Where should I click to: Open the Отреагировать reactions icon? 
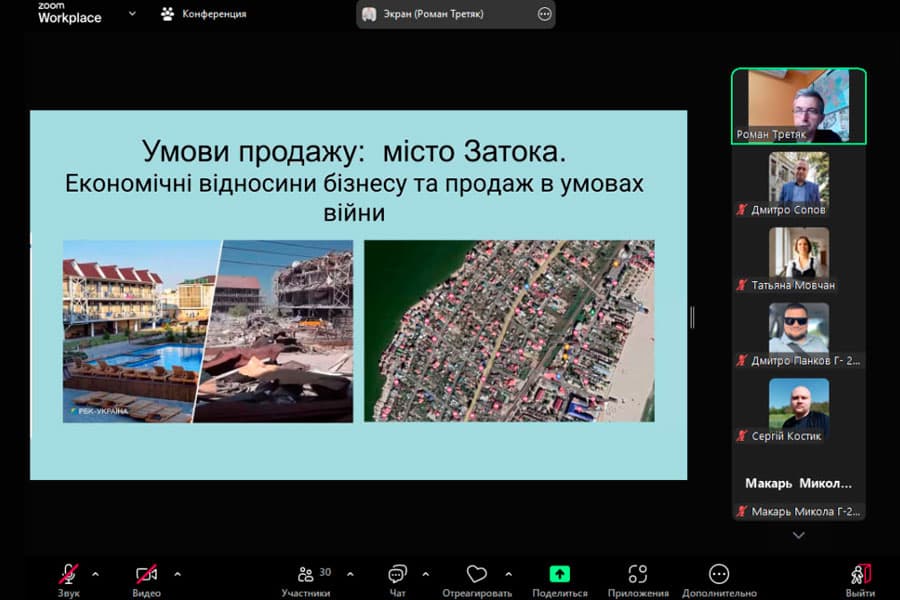(476, 573)
